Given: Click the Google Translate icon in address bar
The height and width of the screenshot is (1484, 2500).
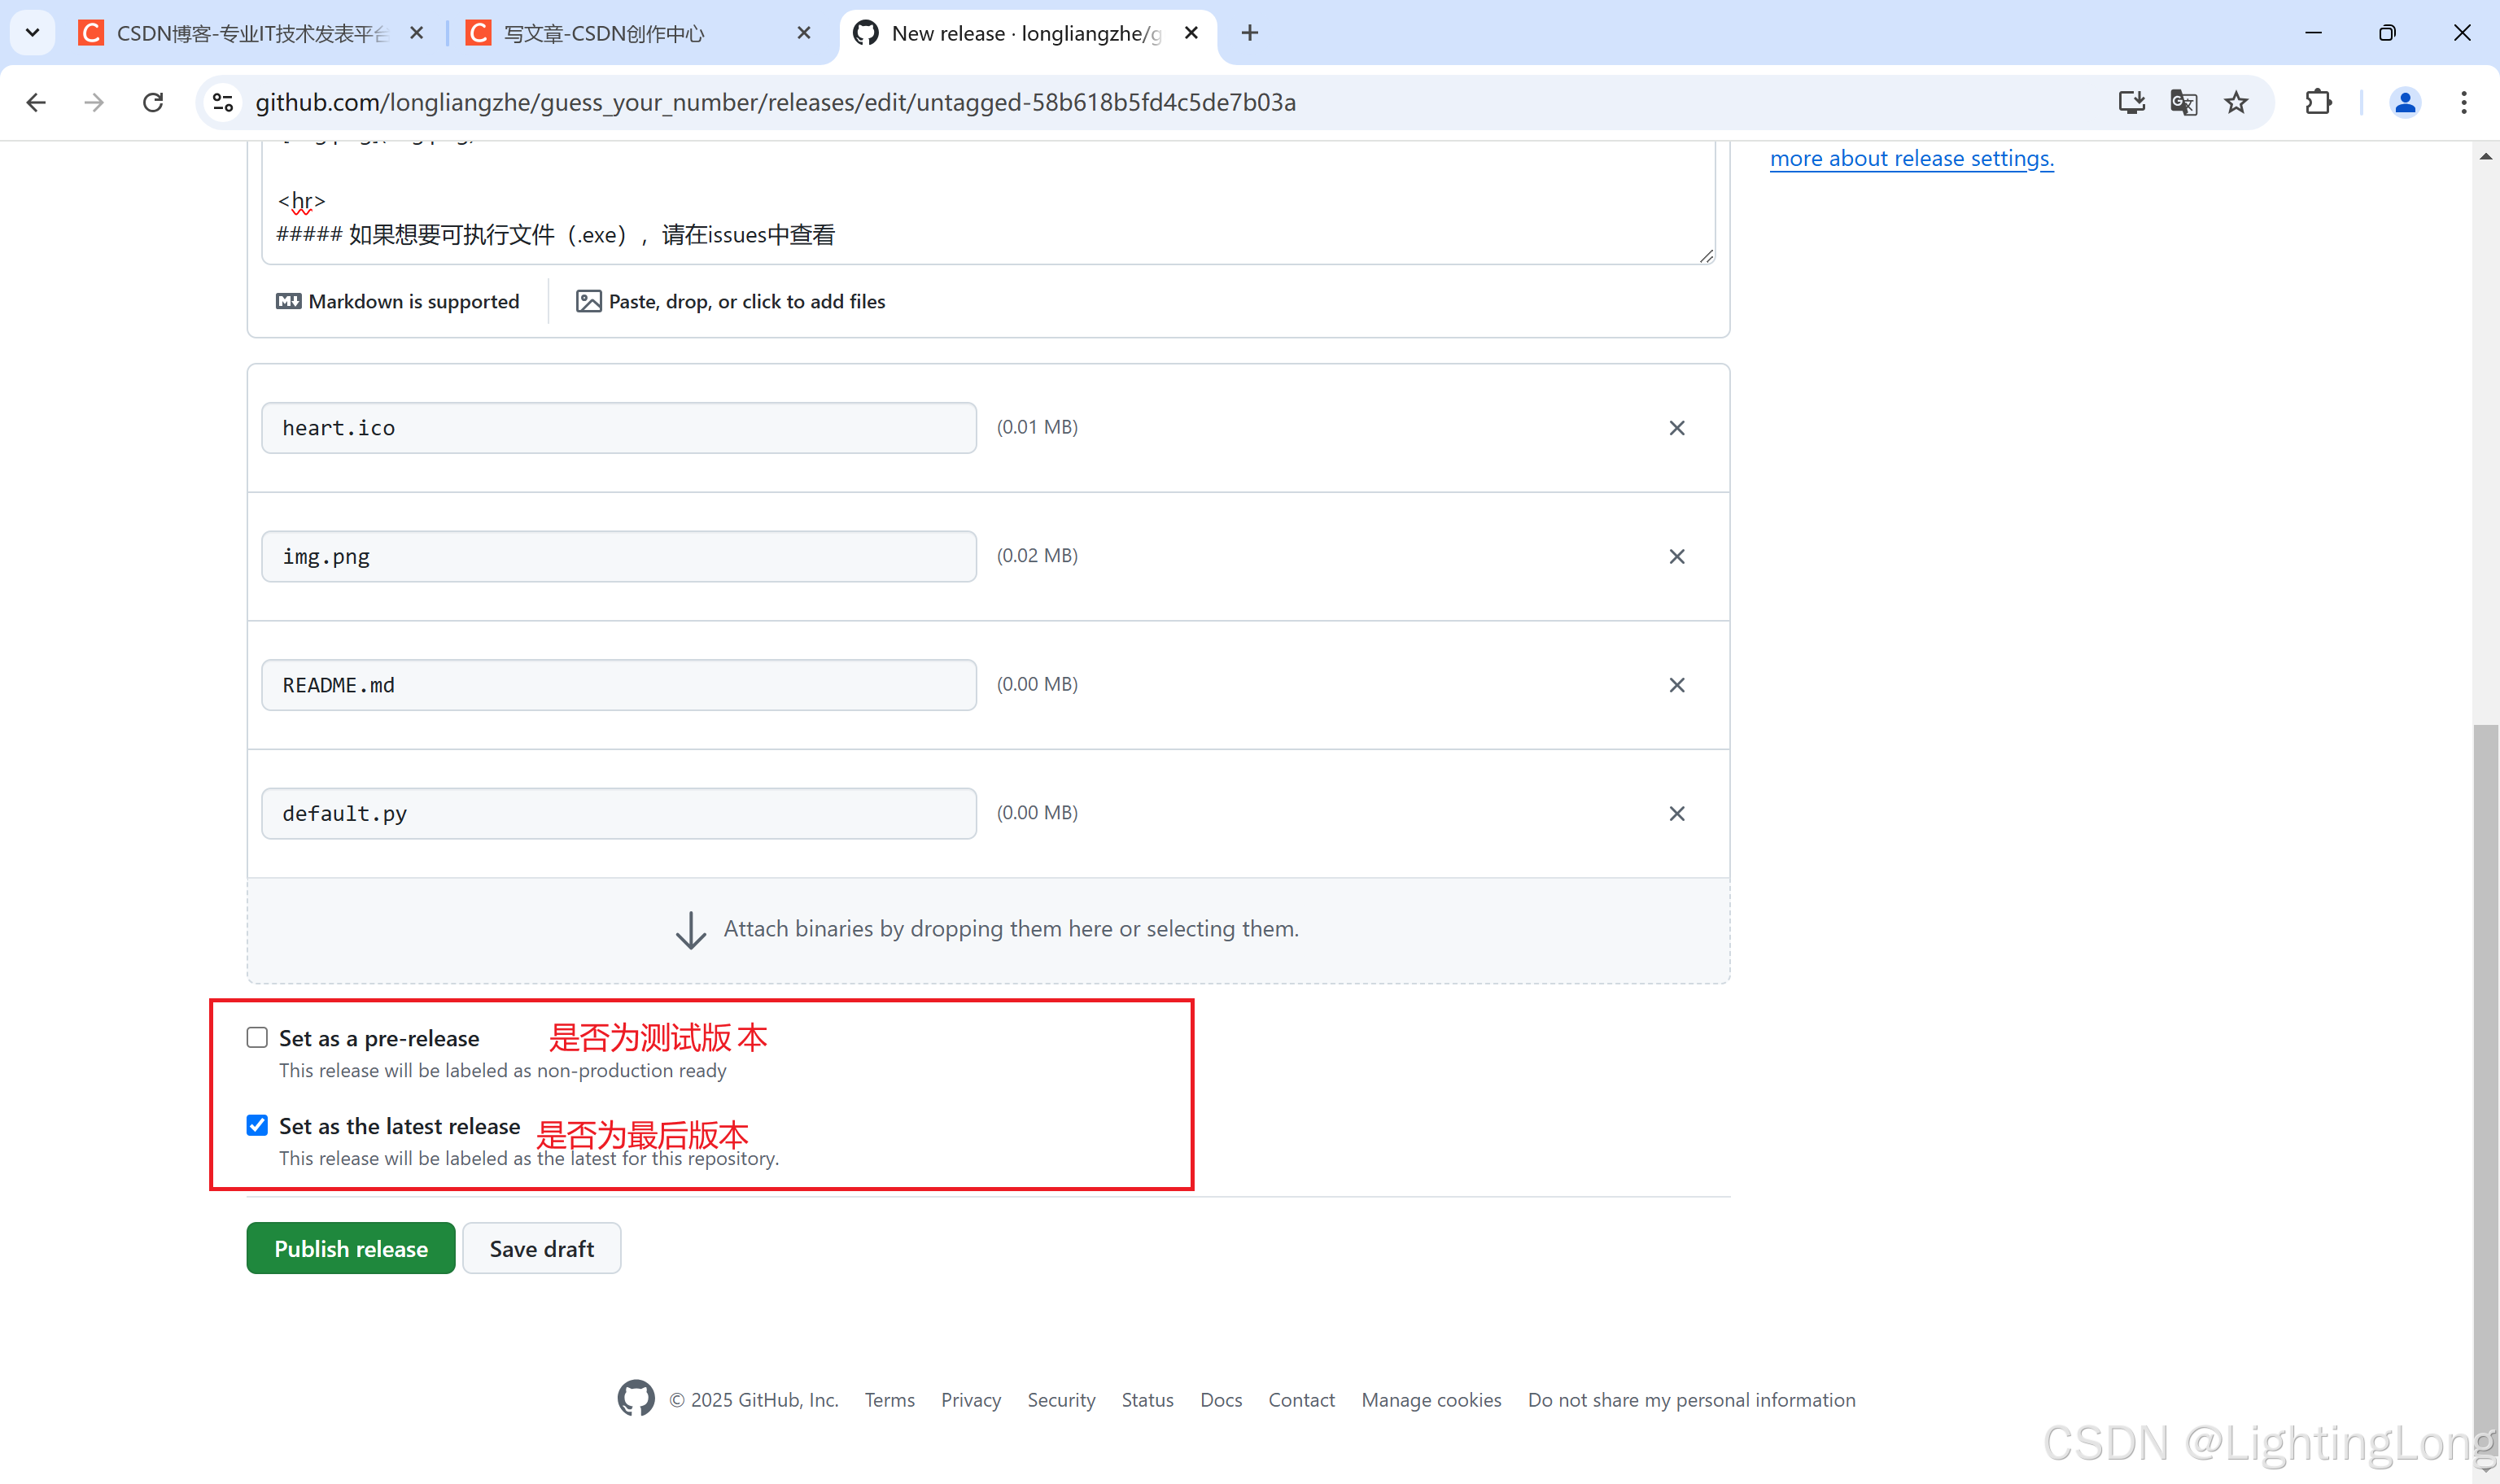Looking at the screenshot, I should click(2183, 102).
